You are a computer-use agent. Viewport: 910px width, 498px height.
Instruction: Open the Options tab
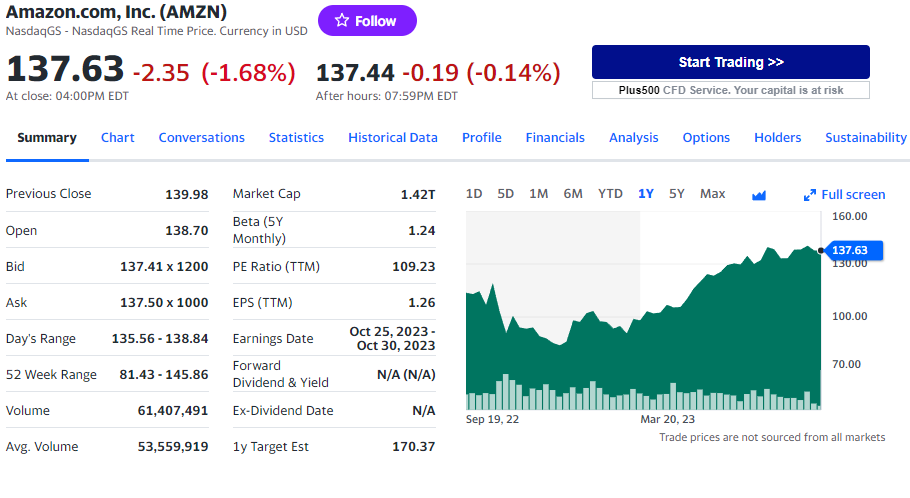(706, 138)
